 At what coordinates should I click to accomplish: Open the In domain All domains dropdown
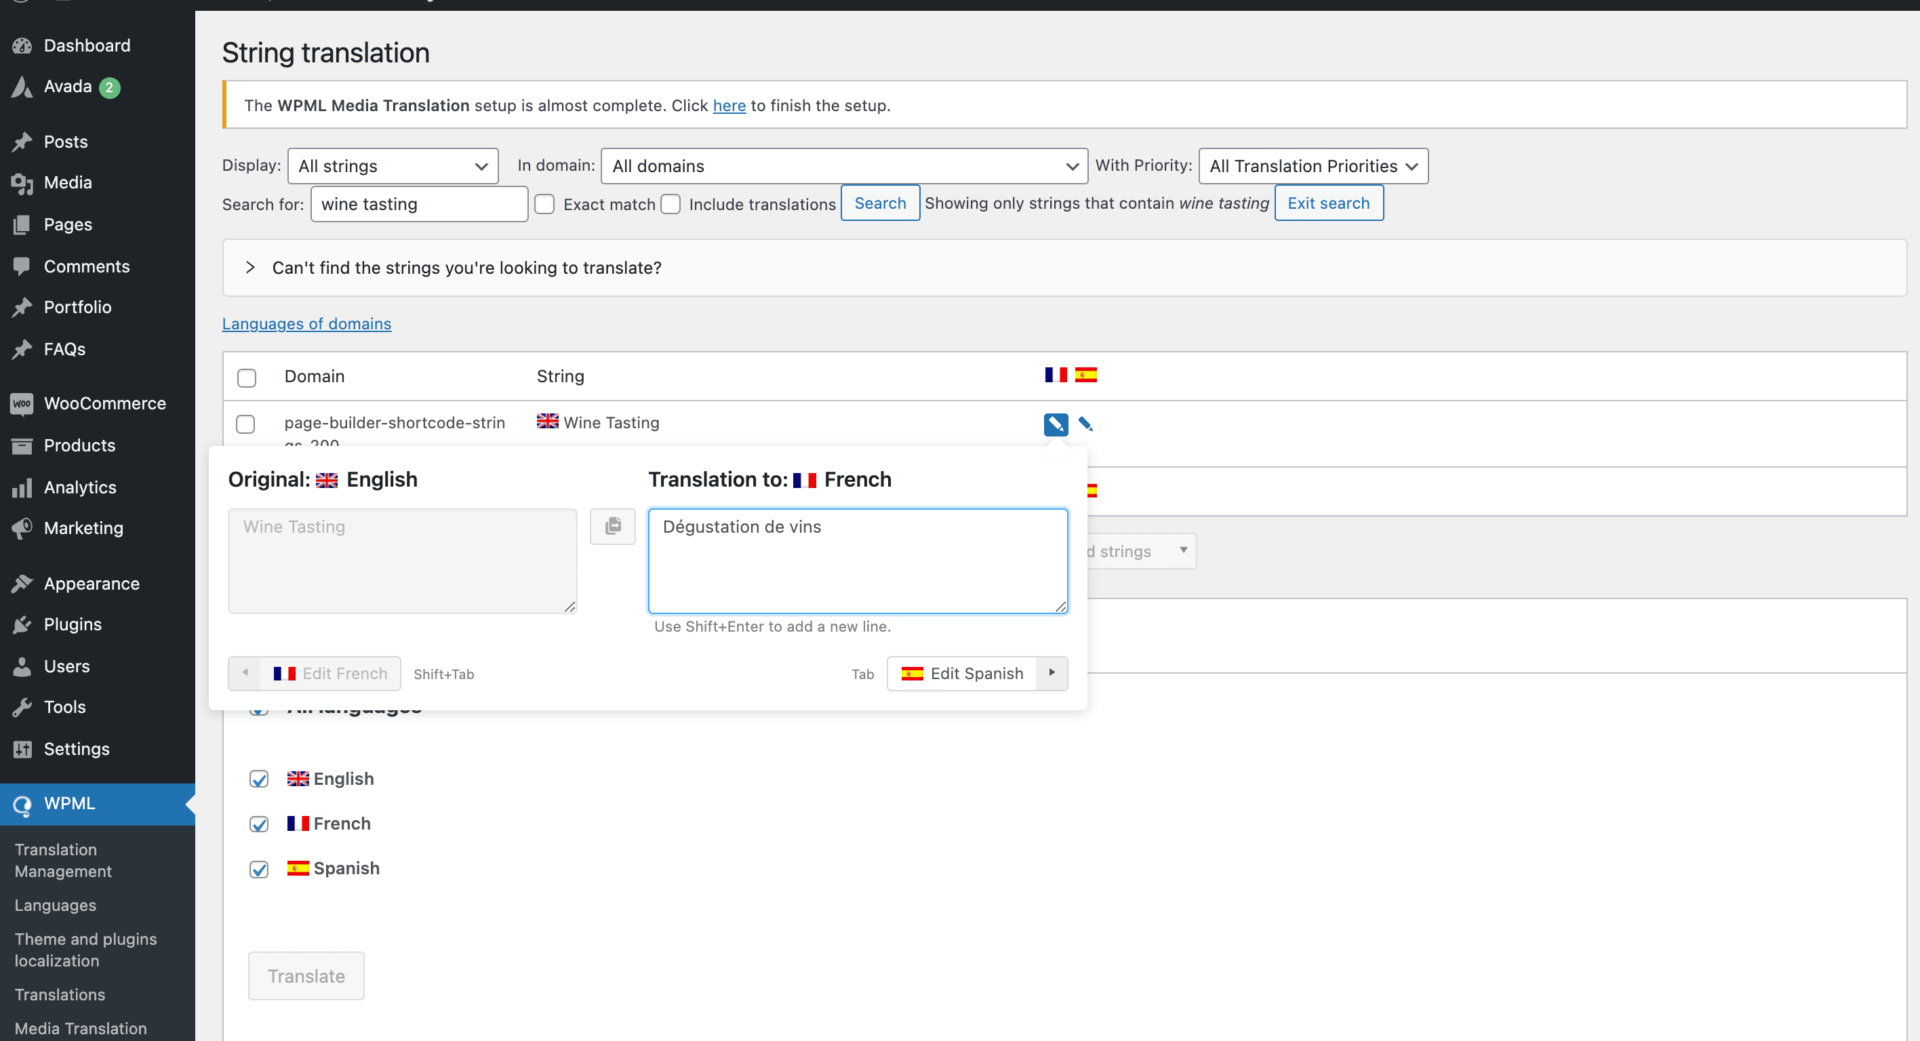pyautogui.click(x=844, y=166)
